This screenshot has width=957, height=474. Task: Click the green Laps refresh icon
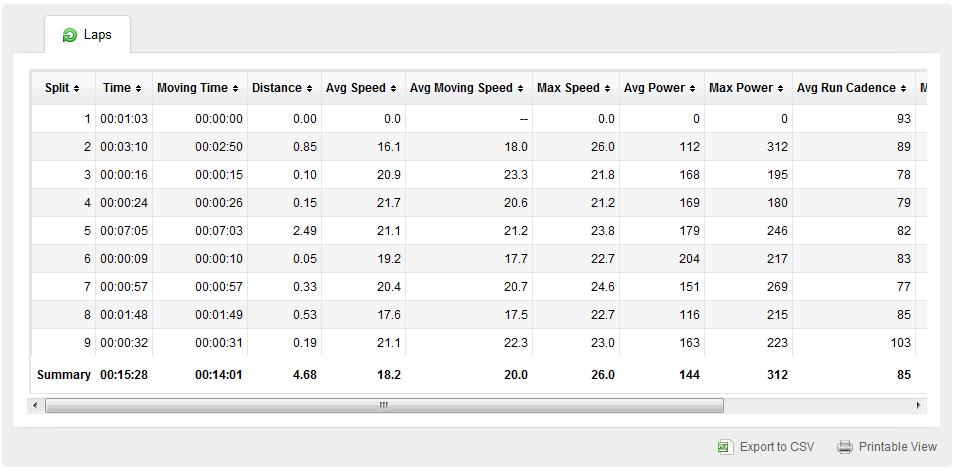coord(70,35)
